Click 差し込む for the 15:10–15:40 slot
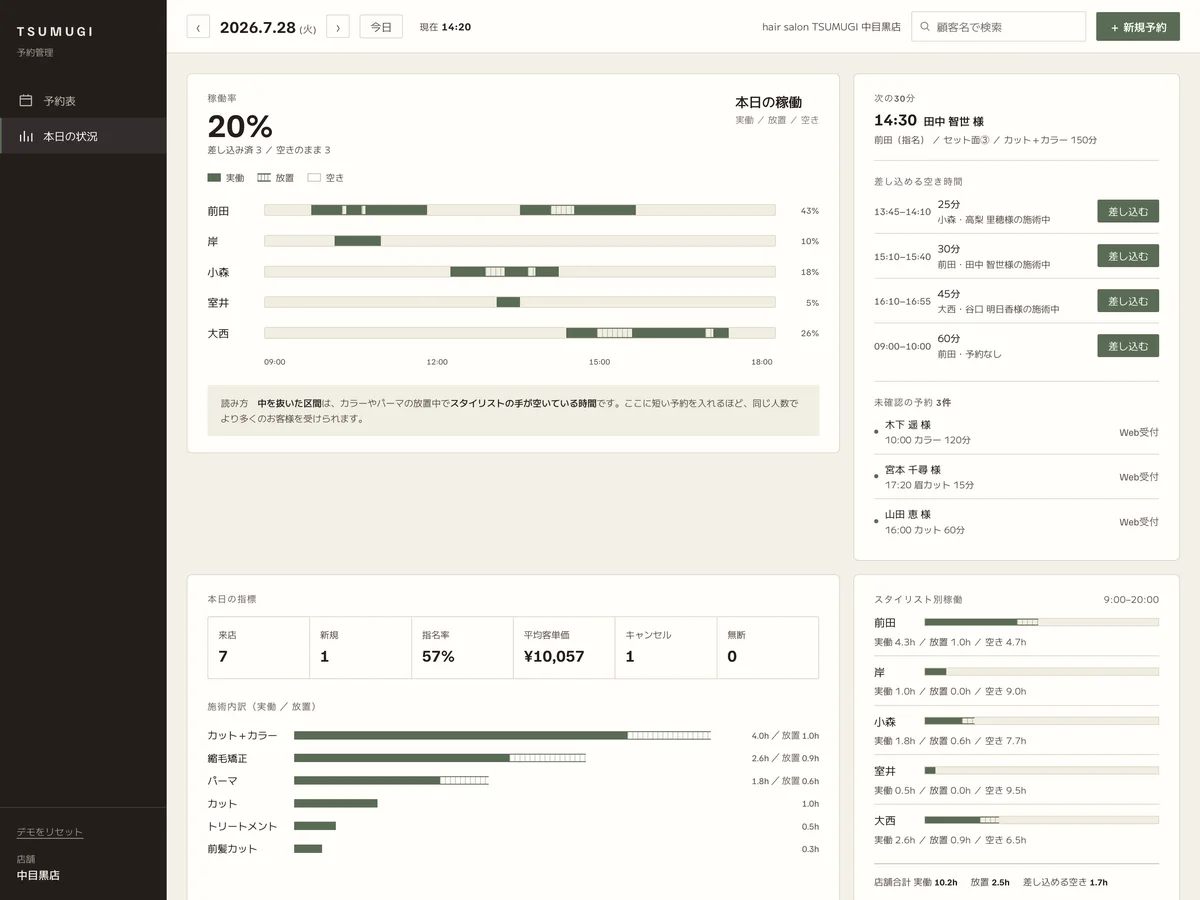The image size is (1200, 900). 1128,256
